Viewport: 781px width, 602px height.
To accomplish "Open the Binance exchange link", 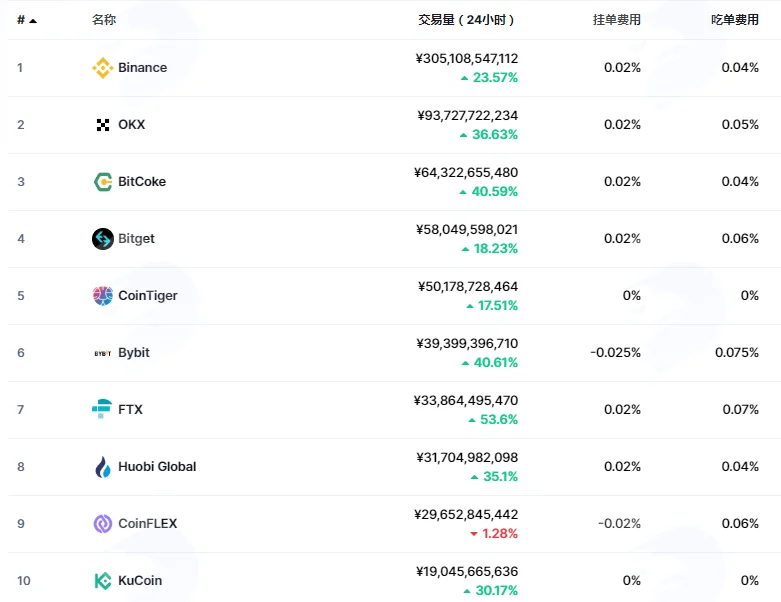I will point(142,68).
